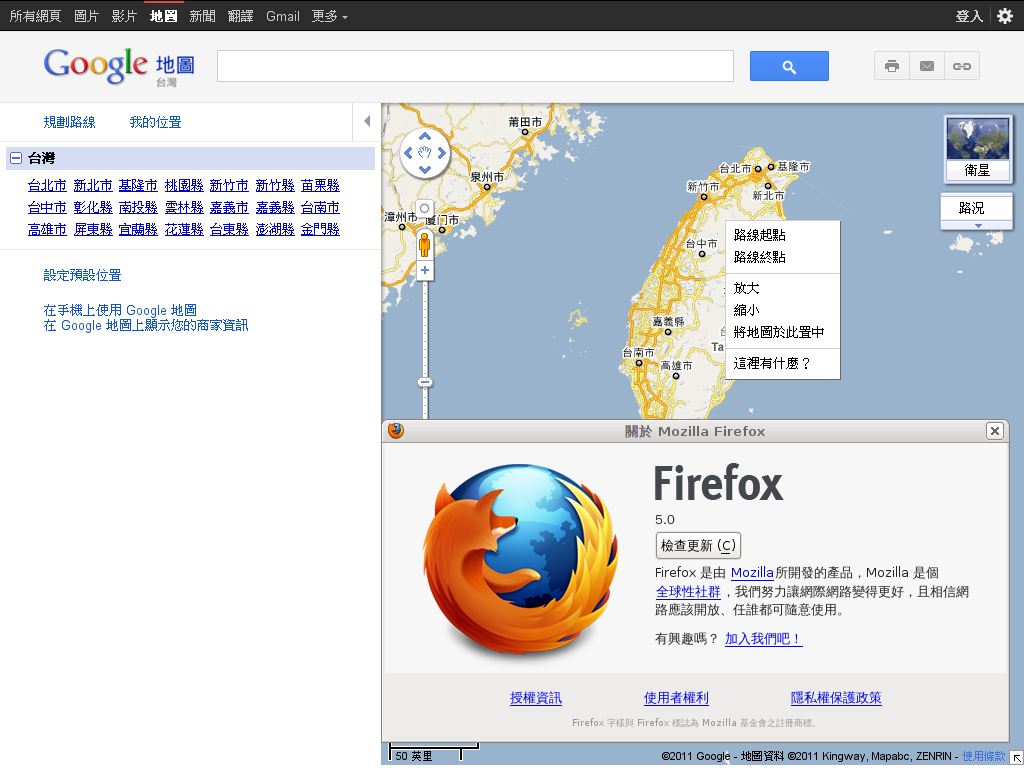Click the Google Maps logo
The height and width of the screenshot is (768, 1024).
click(119, 66)
